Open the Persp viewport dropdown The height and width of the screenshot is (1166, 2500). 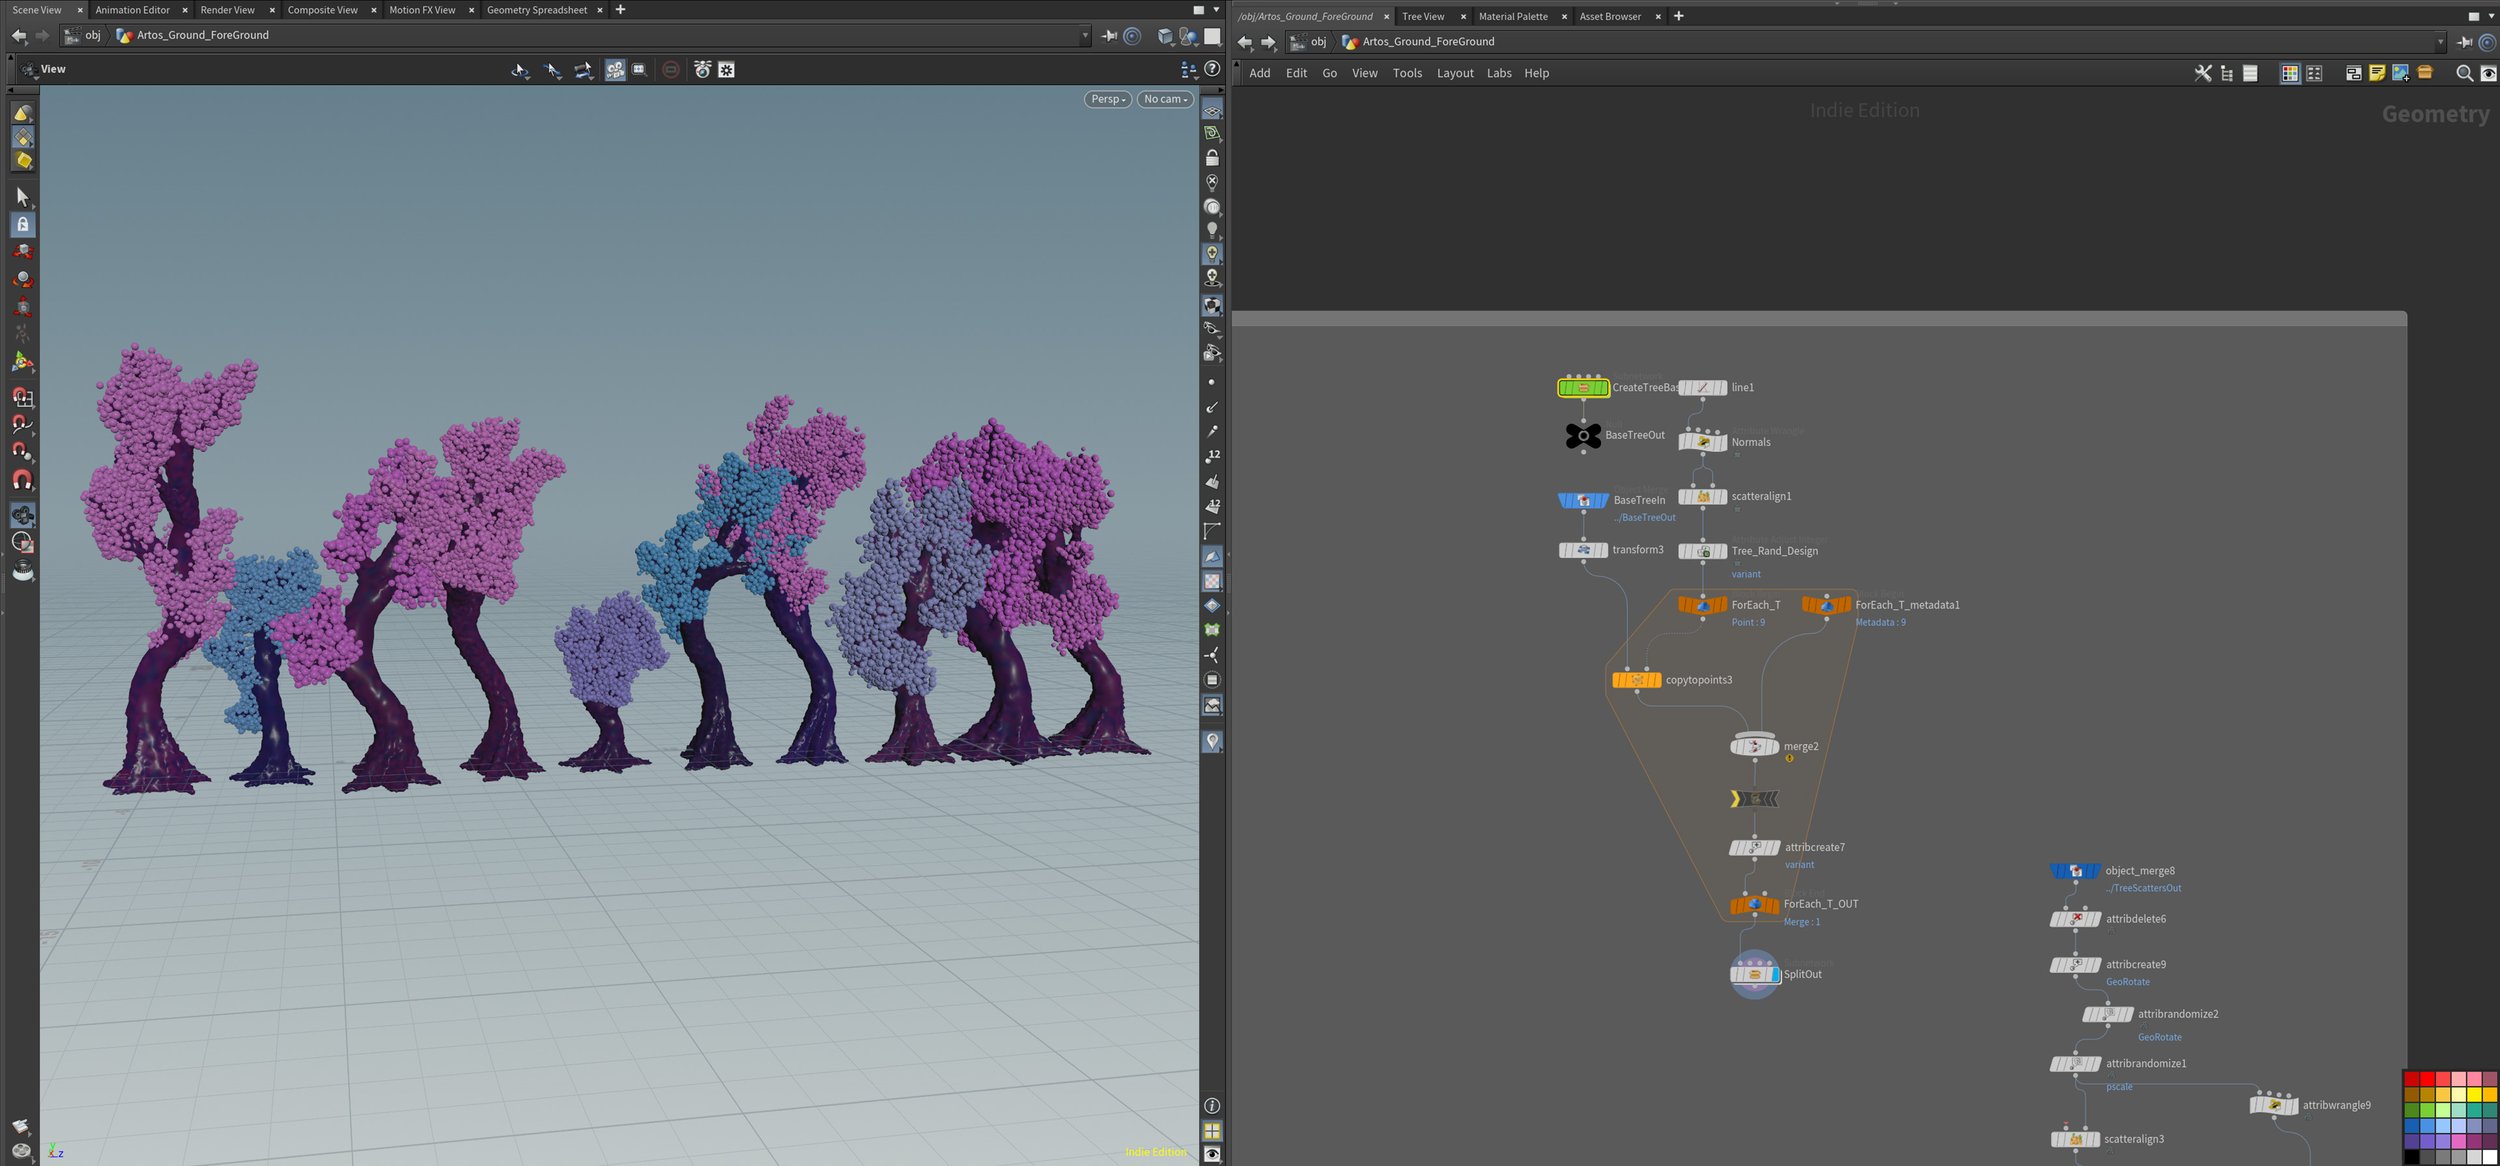(x=1107, y=99)
